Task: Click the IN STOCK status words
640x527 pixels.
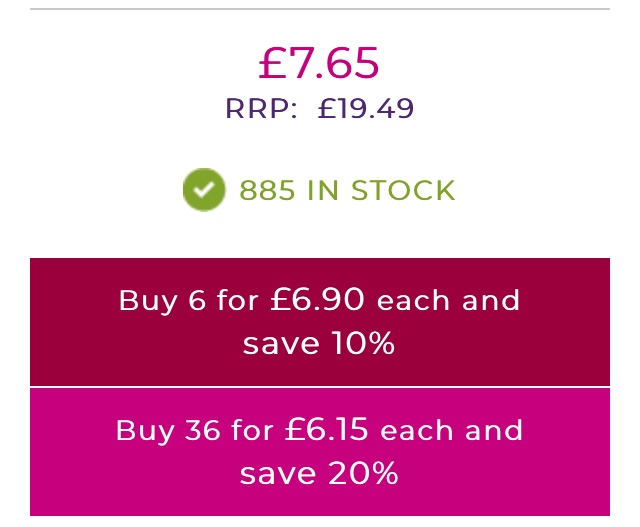Action: point(381,190)
